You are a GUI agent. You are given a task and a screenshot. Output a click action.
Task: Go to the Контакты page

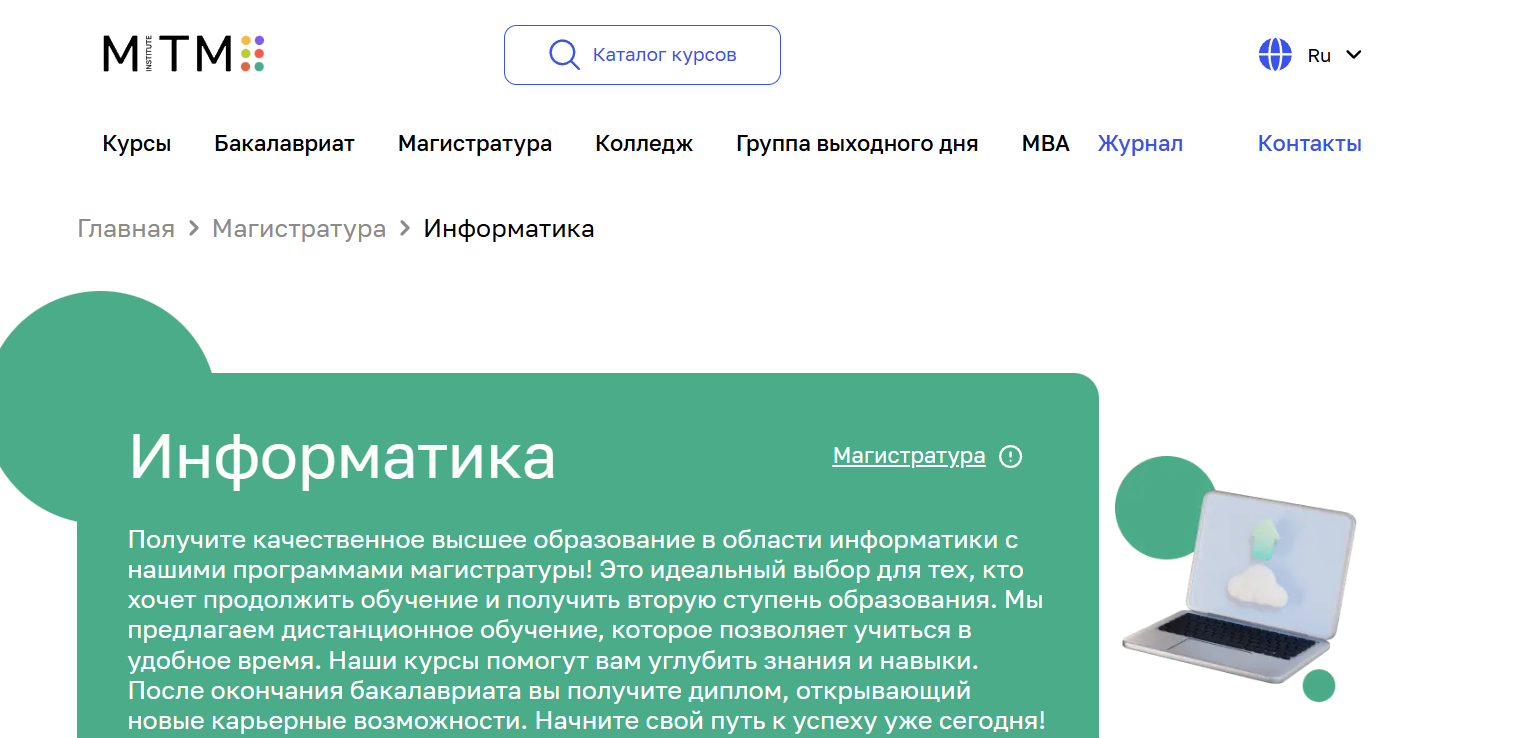[1309, 144]
